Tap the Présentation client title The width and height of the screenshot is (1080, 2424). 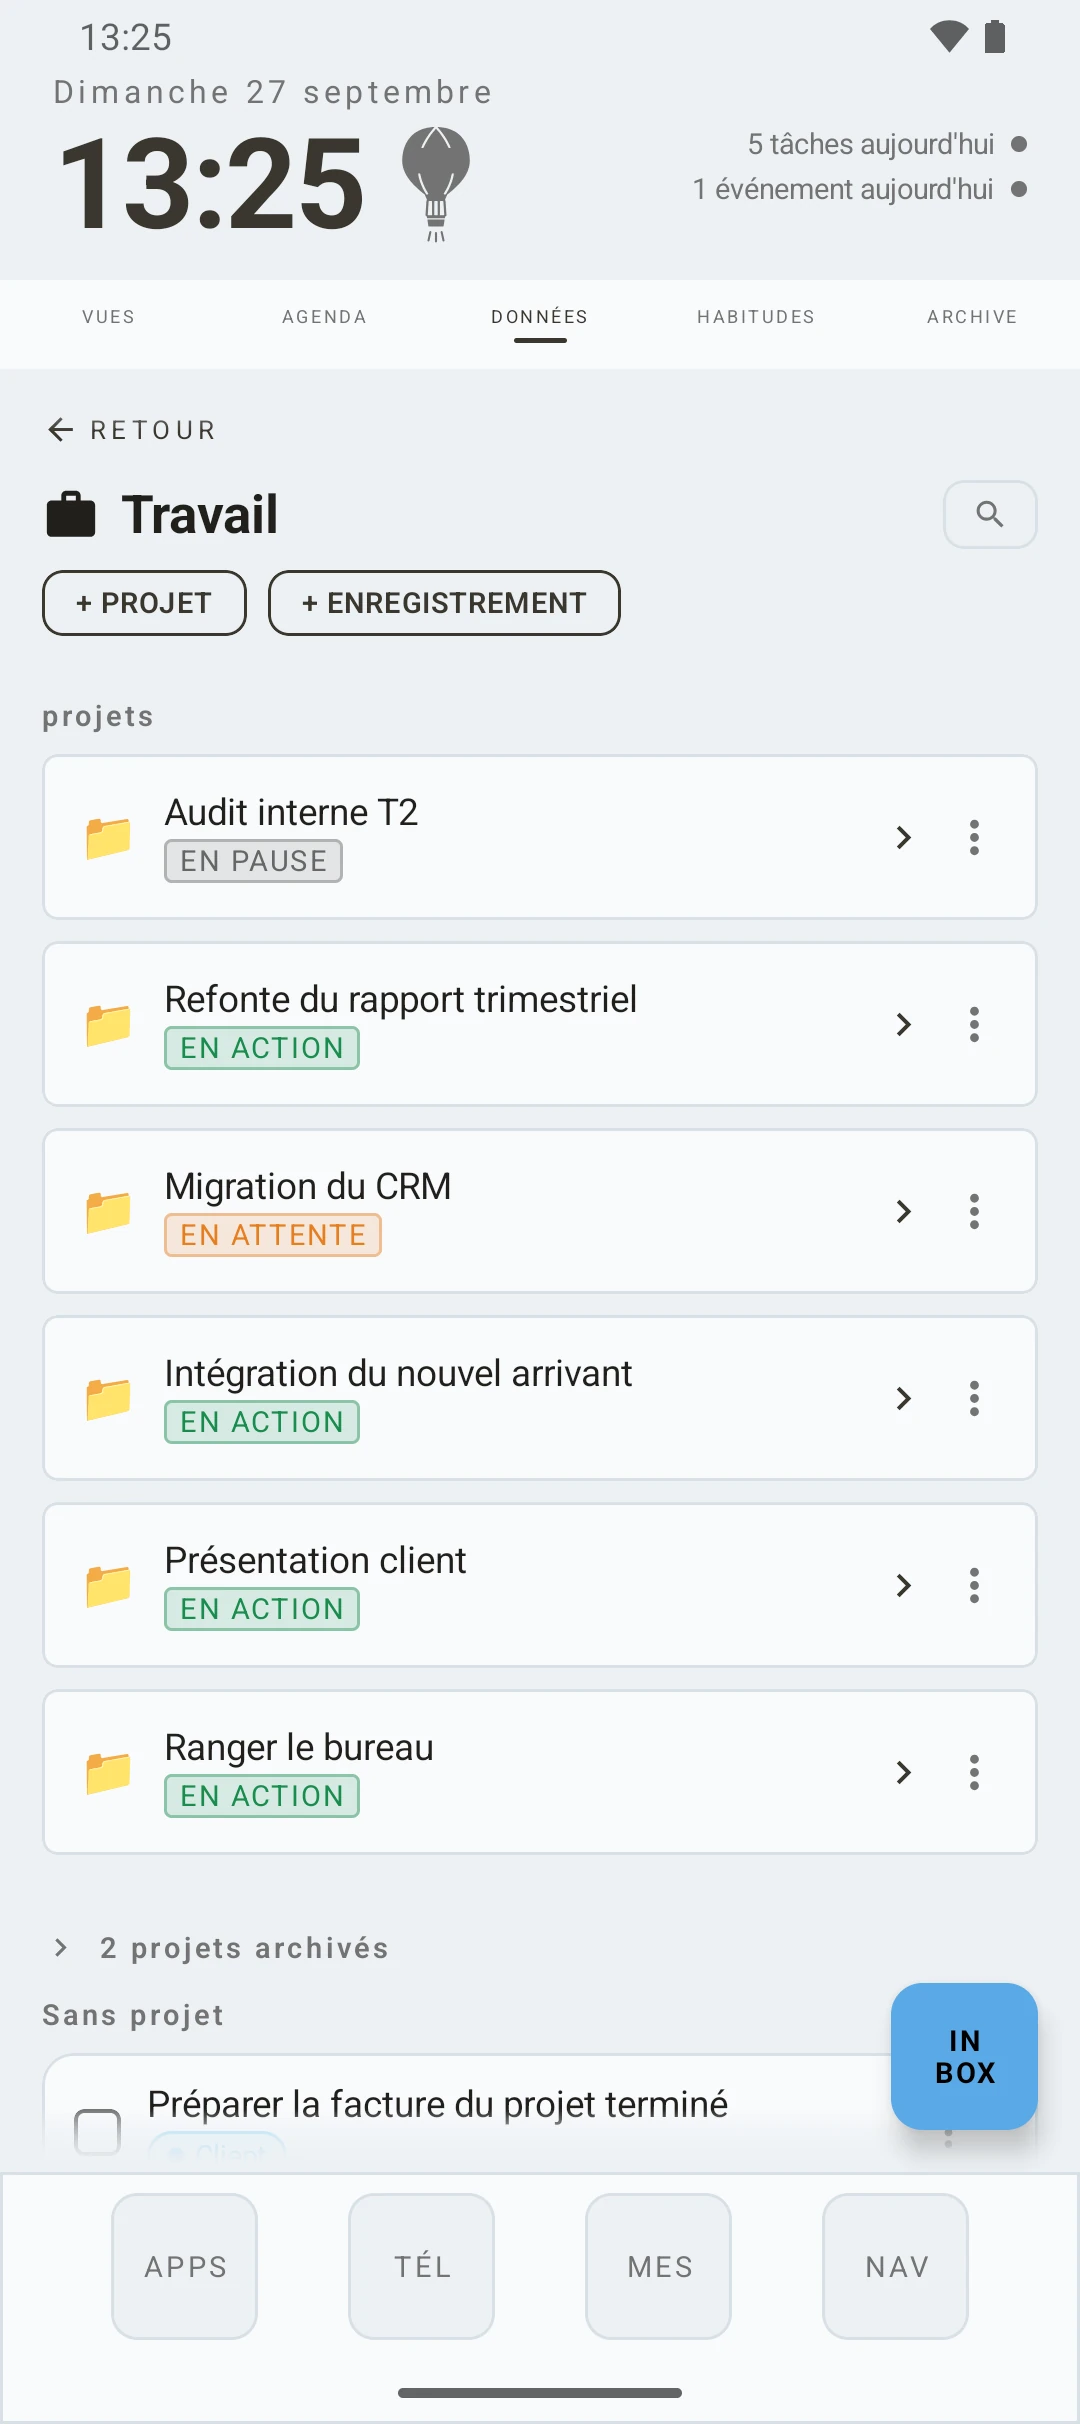point(315,1560)
